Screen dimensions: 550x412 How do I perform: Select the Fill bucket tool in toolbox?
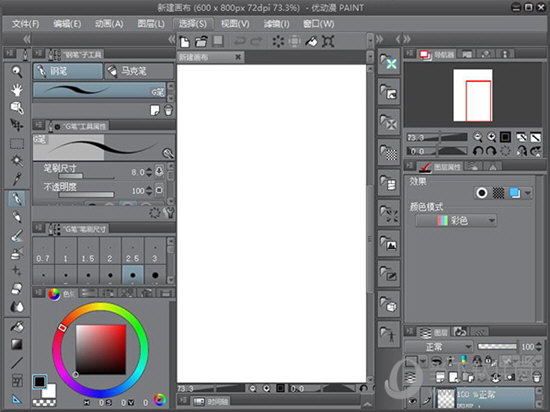tap(16, 327)
